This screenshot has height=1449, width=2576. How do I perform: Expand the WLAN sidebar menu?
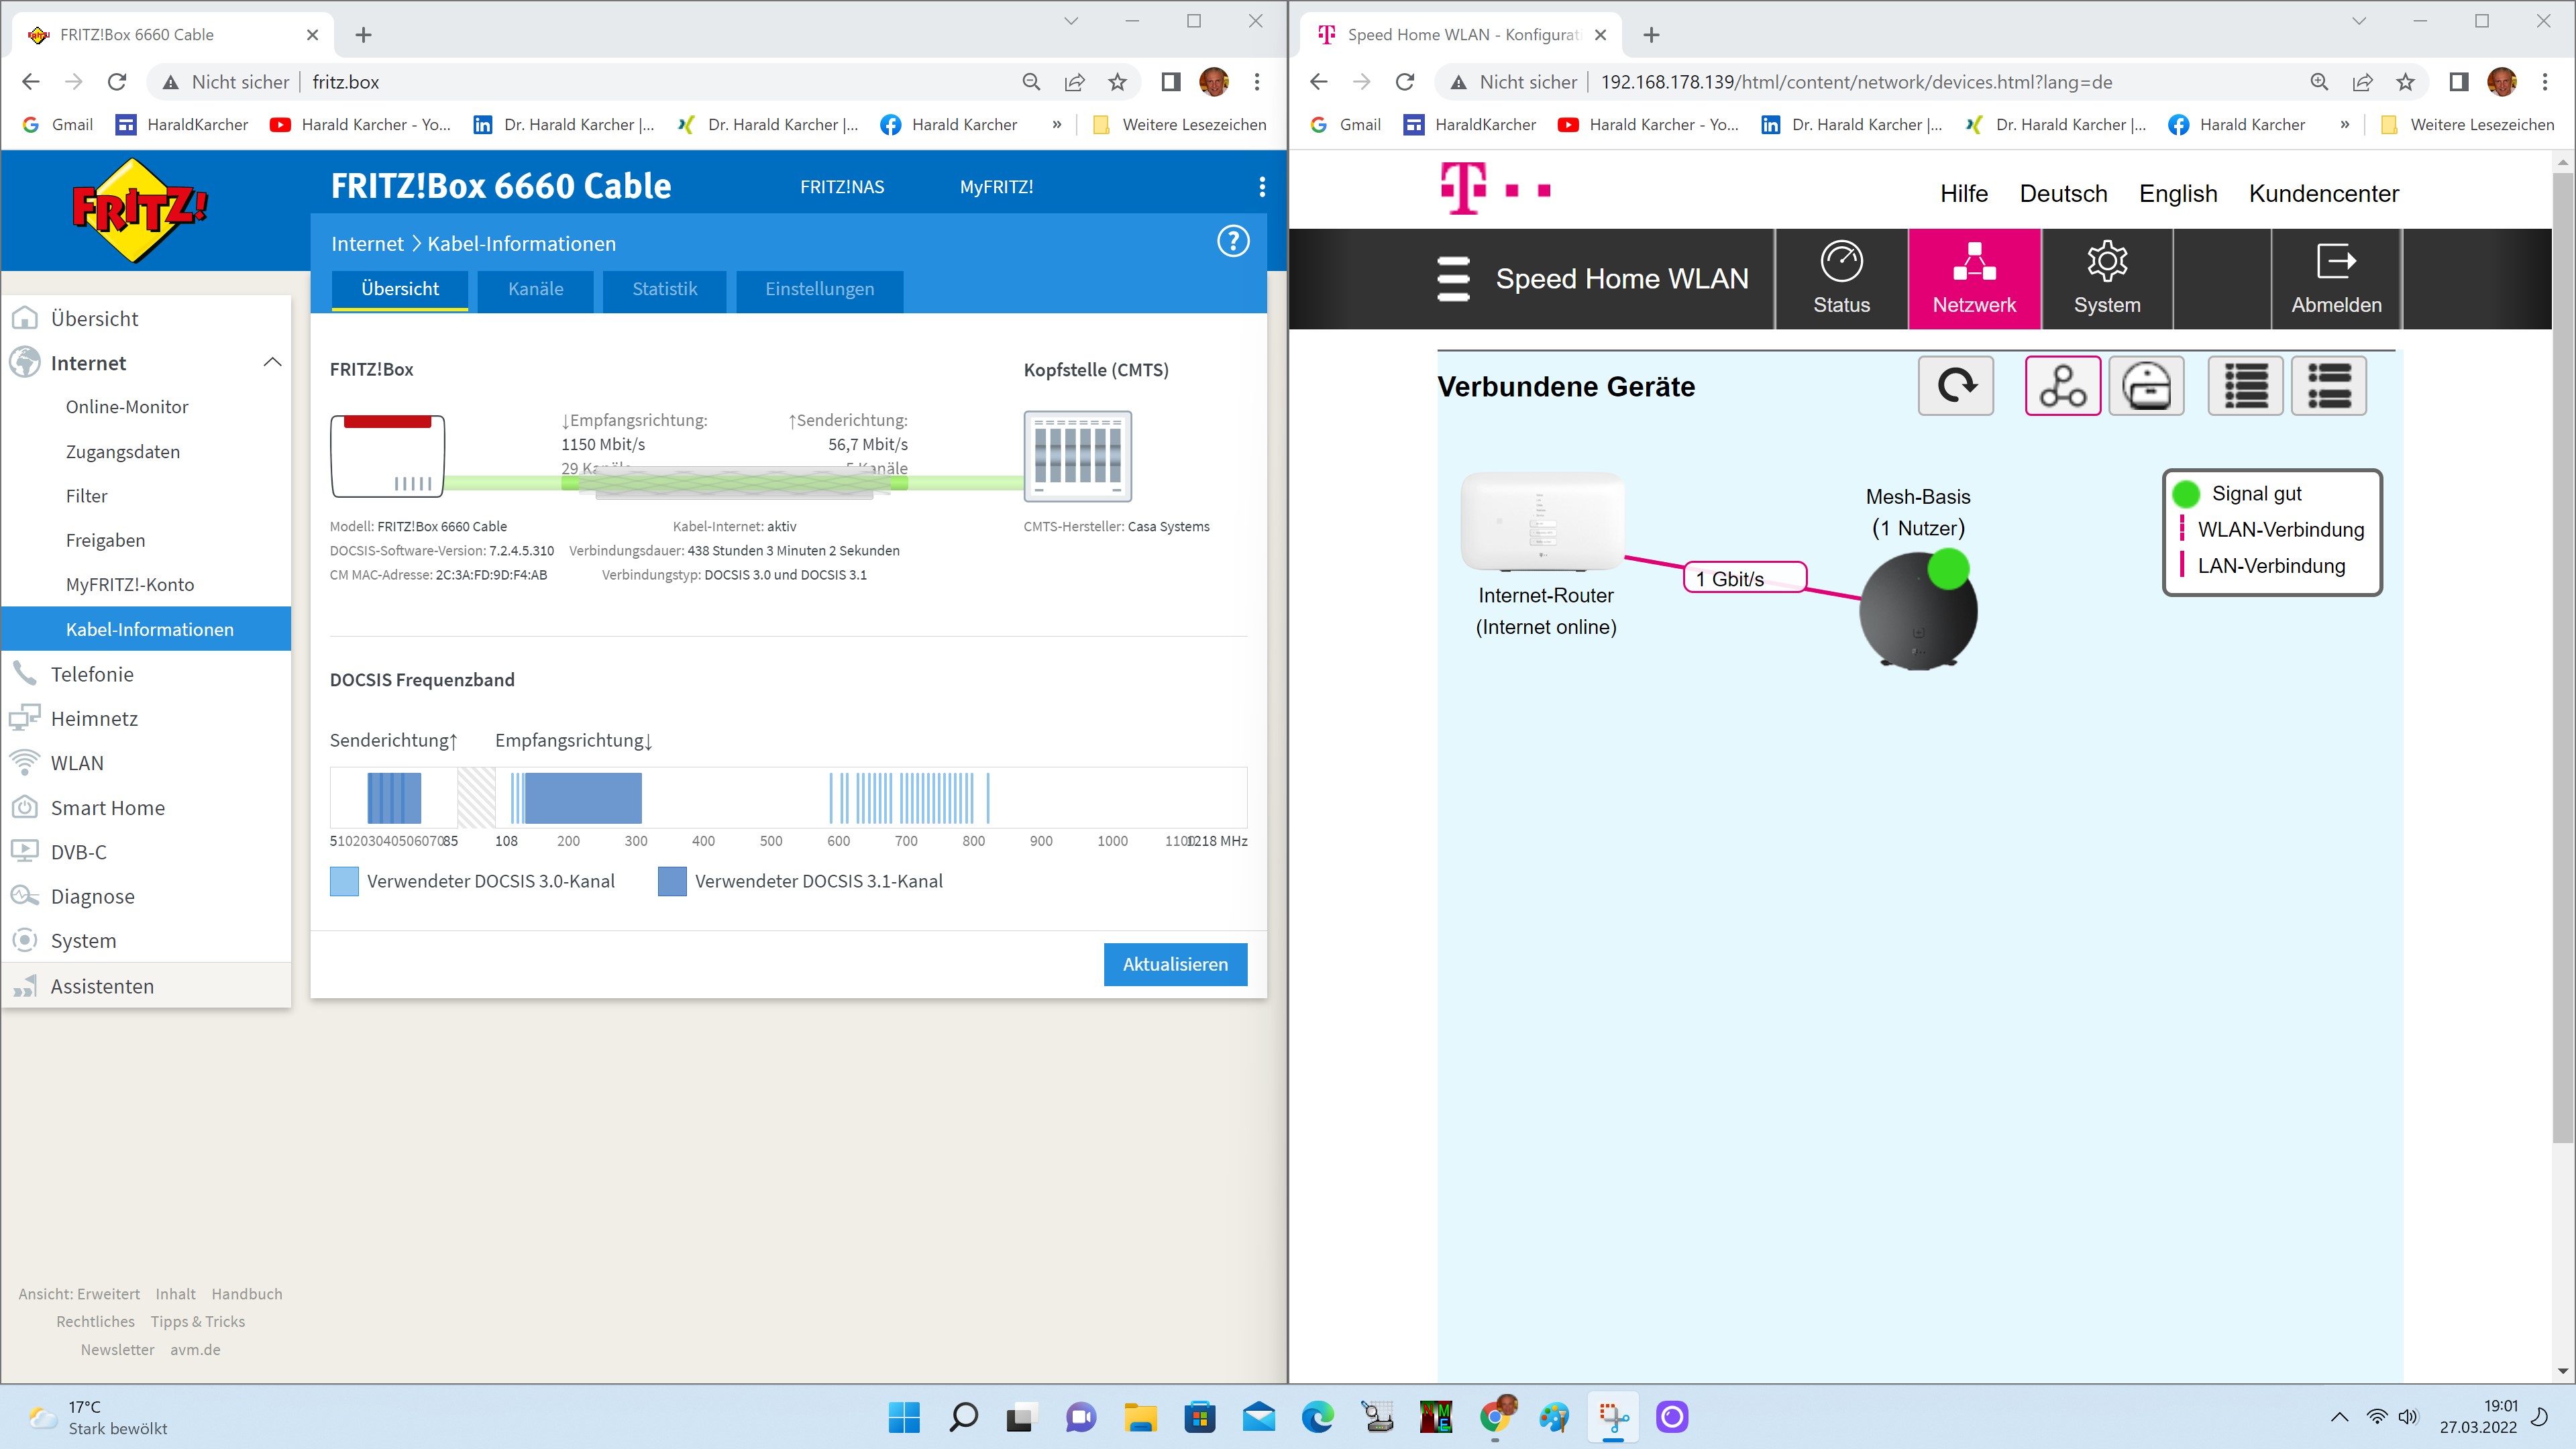(x=77, y=762)
